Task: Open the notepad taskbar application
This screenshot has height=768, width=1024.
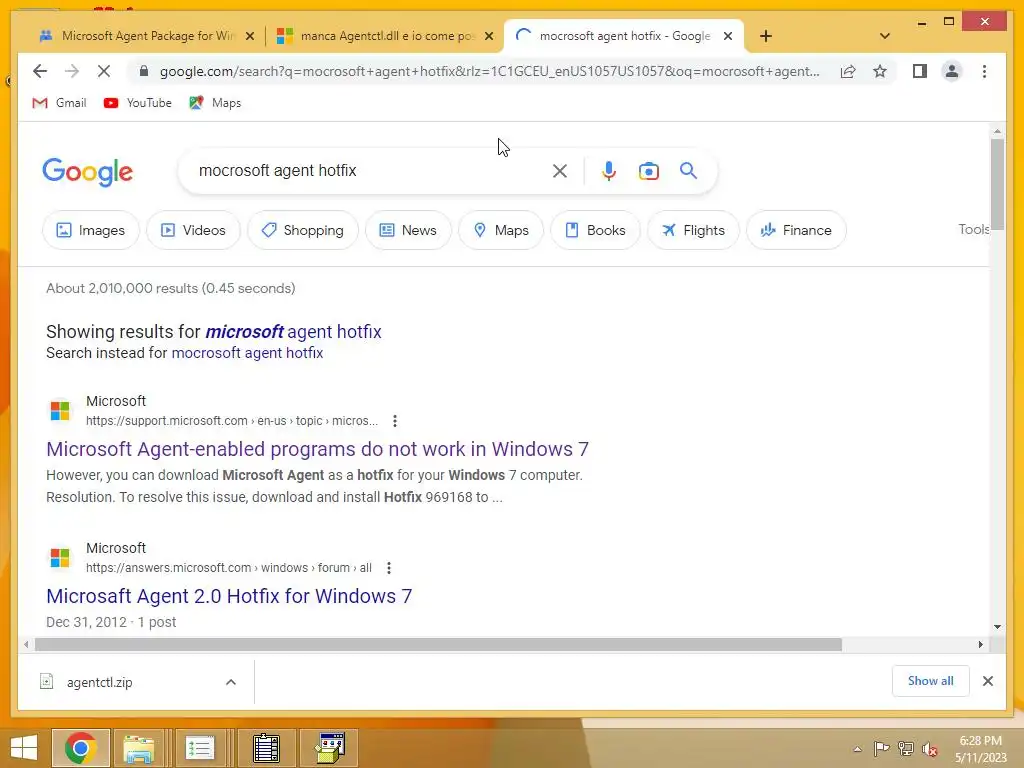Action: [x=266, y=748]
